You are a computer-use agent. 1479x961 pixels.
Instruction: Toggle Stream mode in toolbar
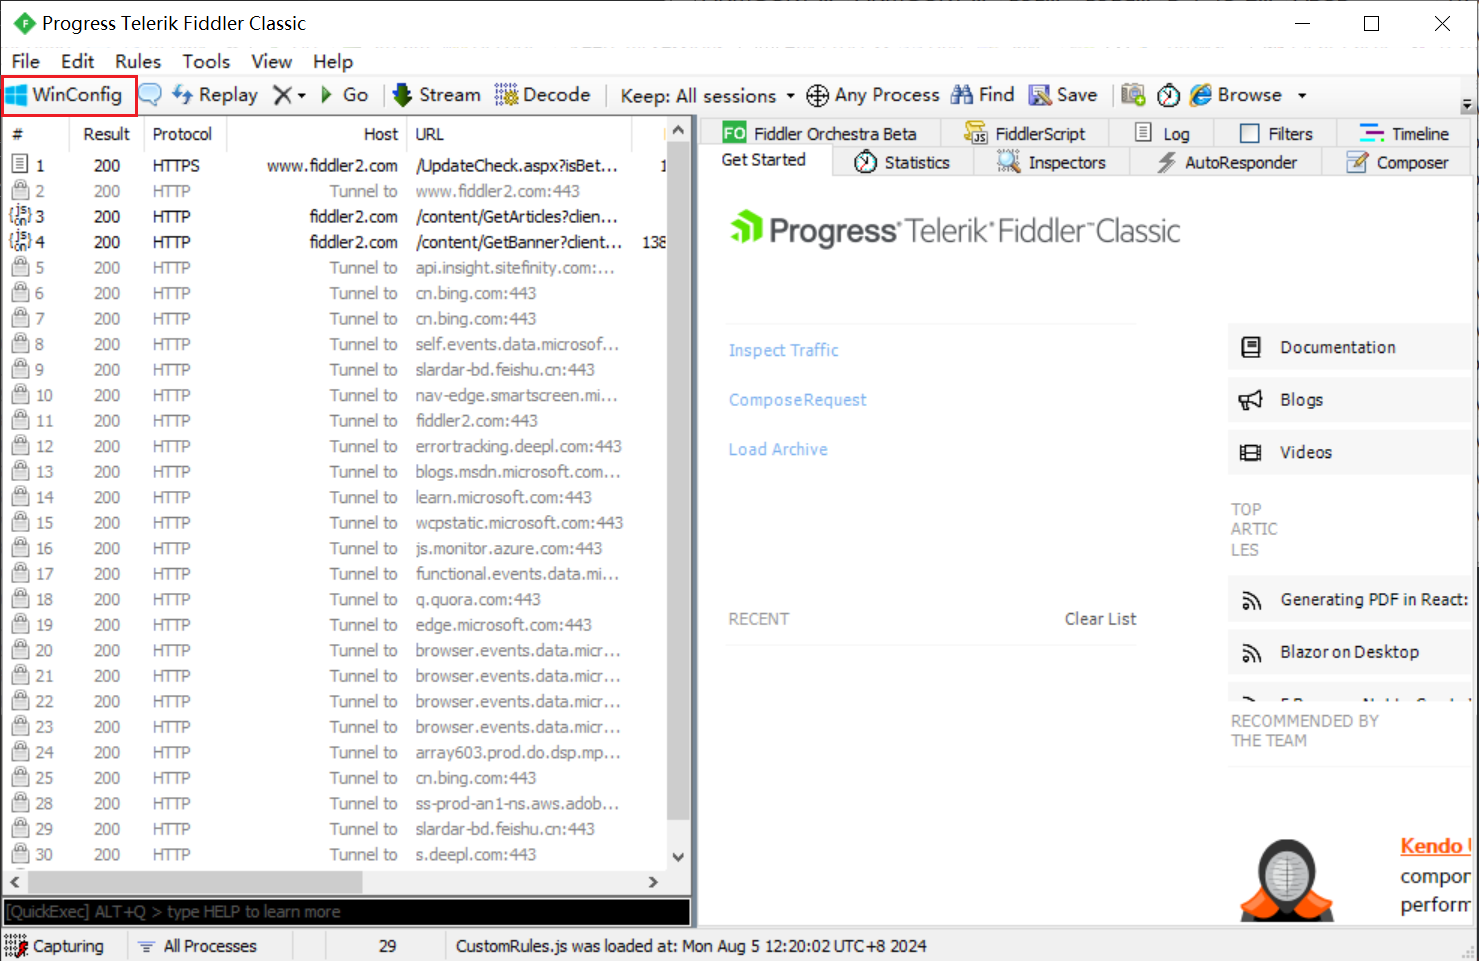pos(437,95)
